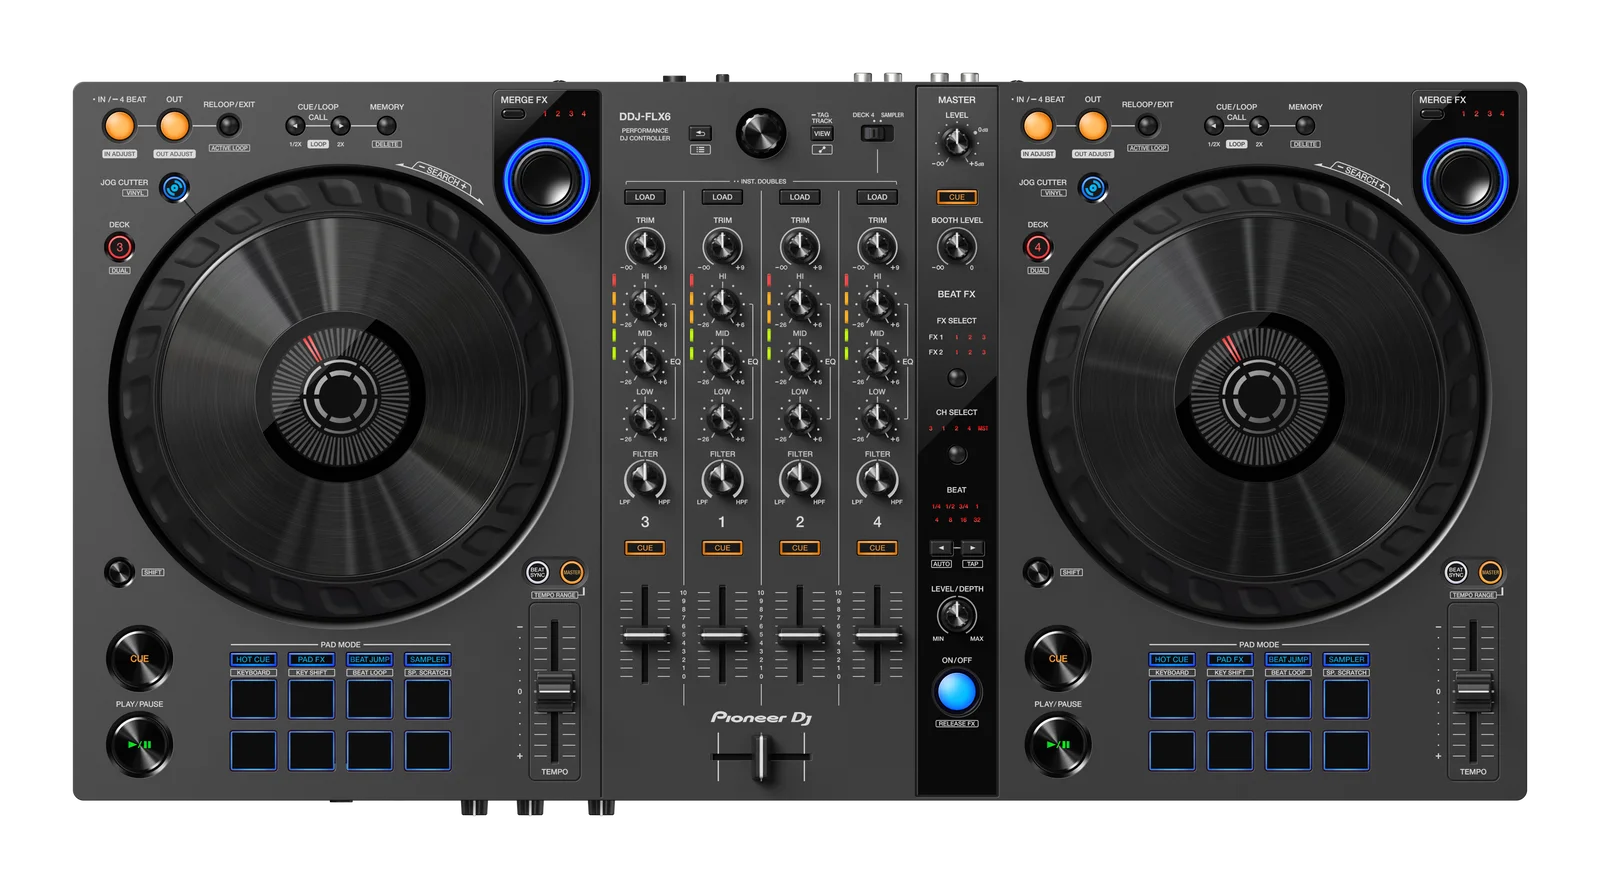The width and height of the screenshot is (1600, 889).
Task: Click the left deck jog wheel center
Action: coord(340,396)
